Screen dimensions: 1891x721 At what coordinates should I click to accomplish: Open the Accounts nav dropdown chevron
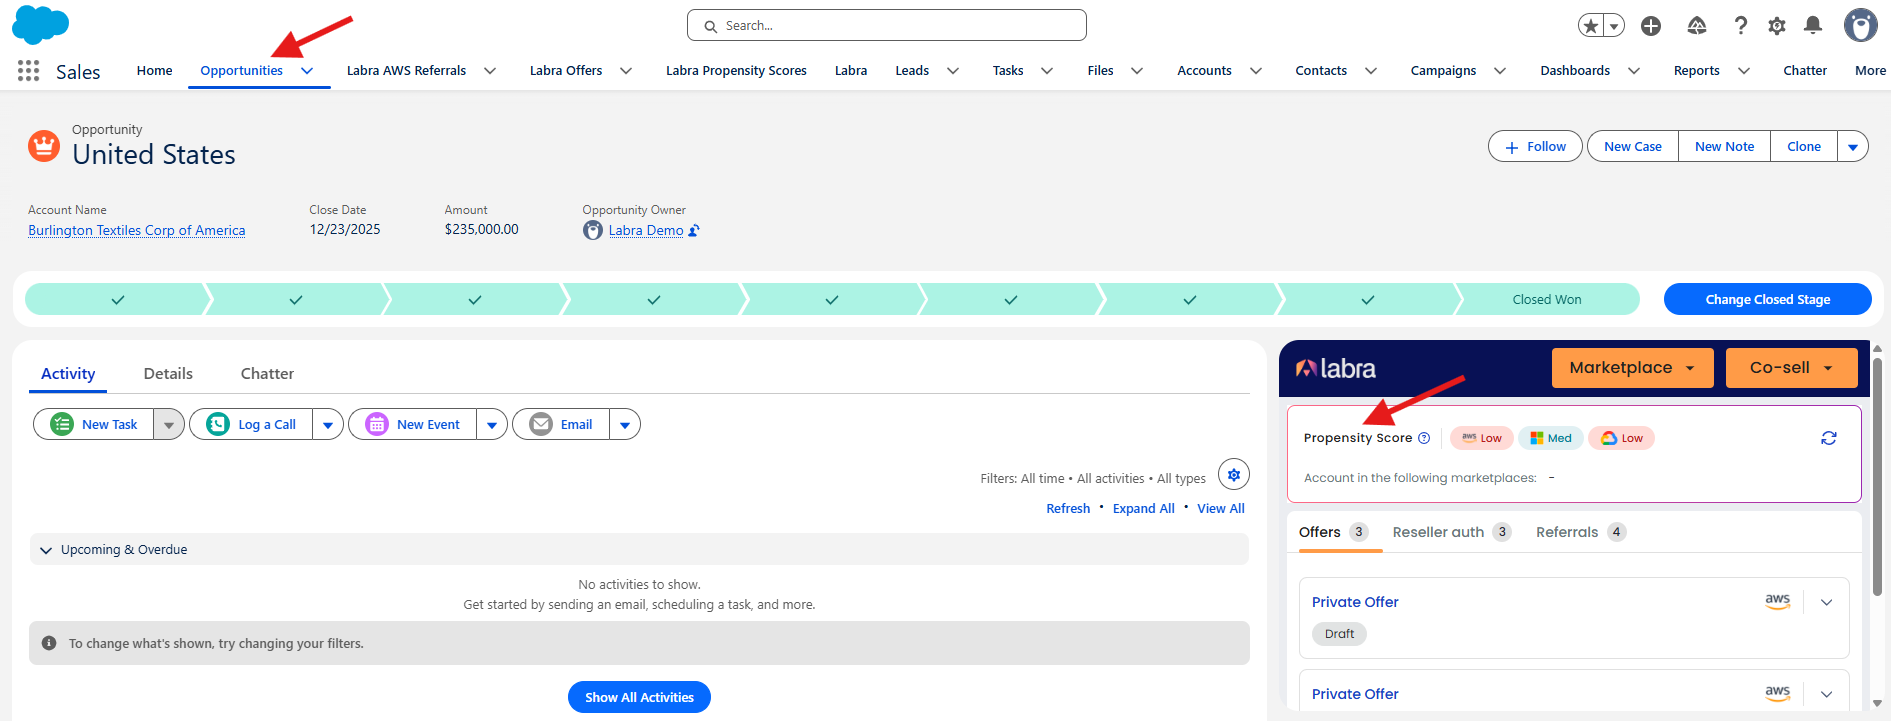coord(1256,71)
